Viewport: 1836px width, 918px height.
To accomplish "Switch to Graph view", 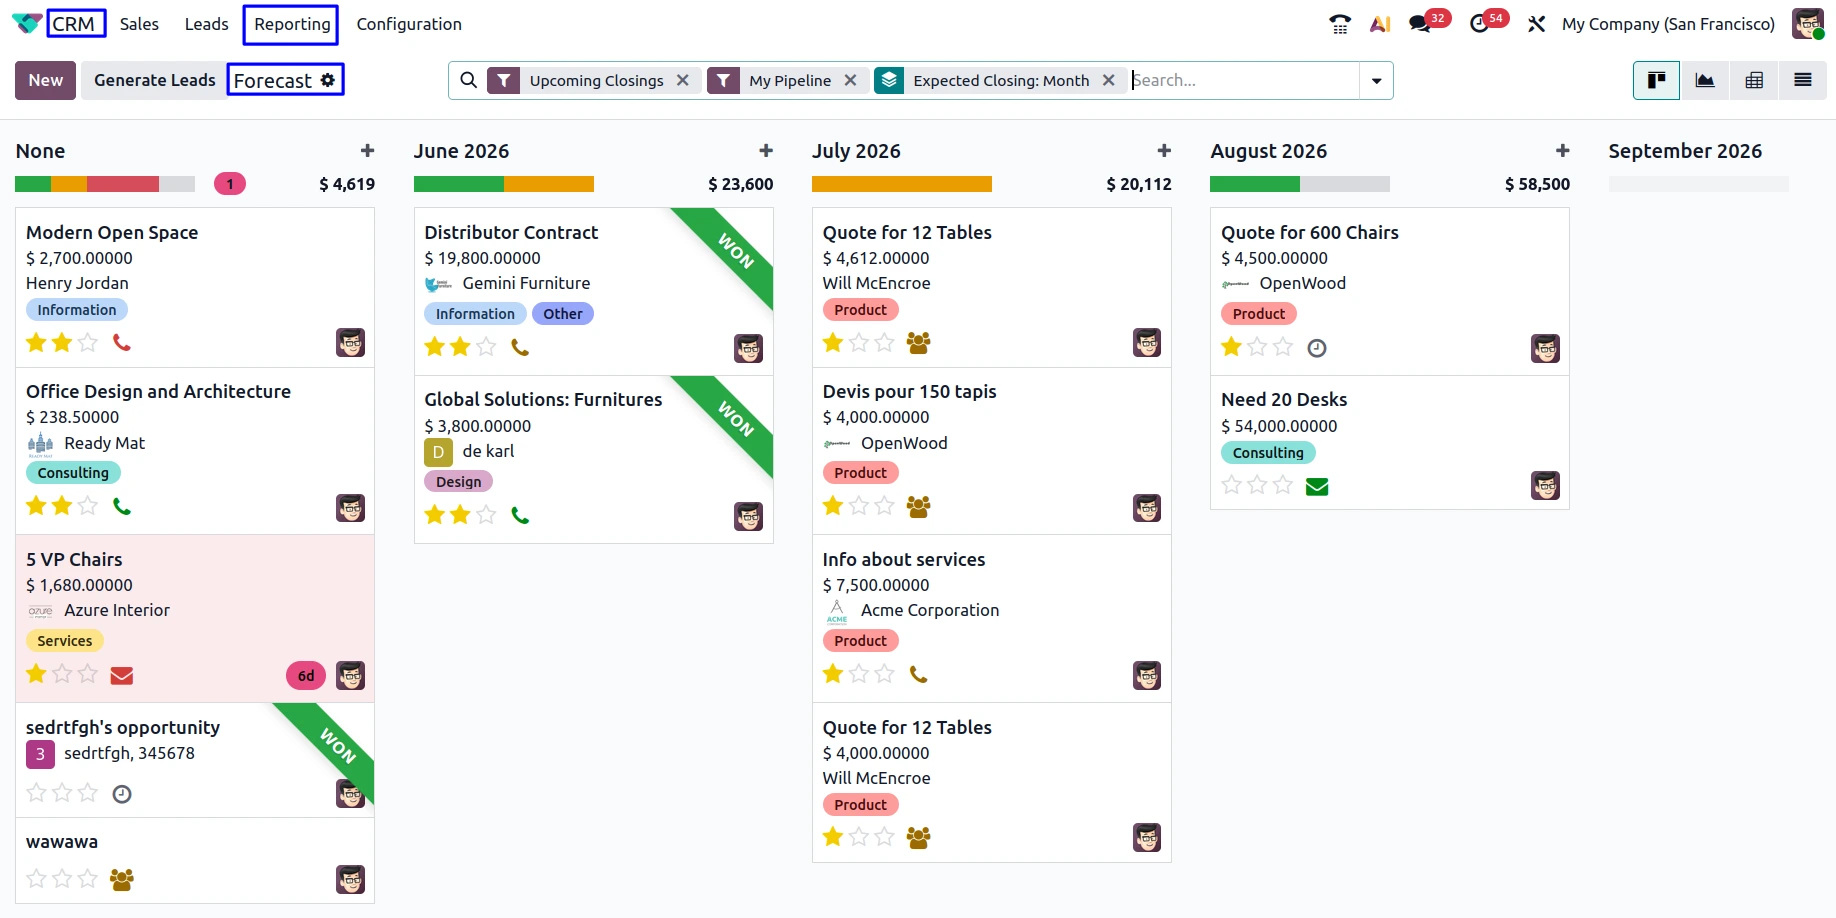I will pos(1705,80).
